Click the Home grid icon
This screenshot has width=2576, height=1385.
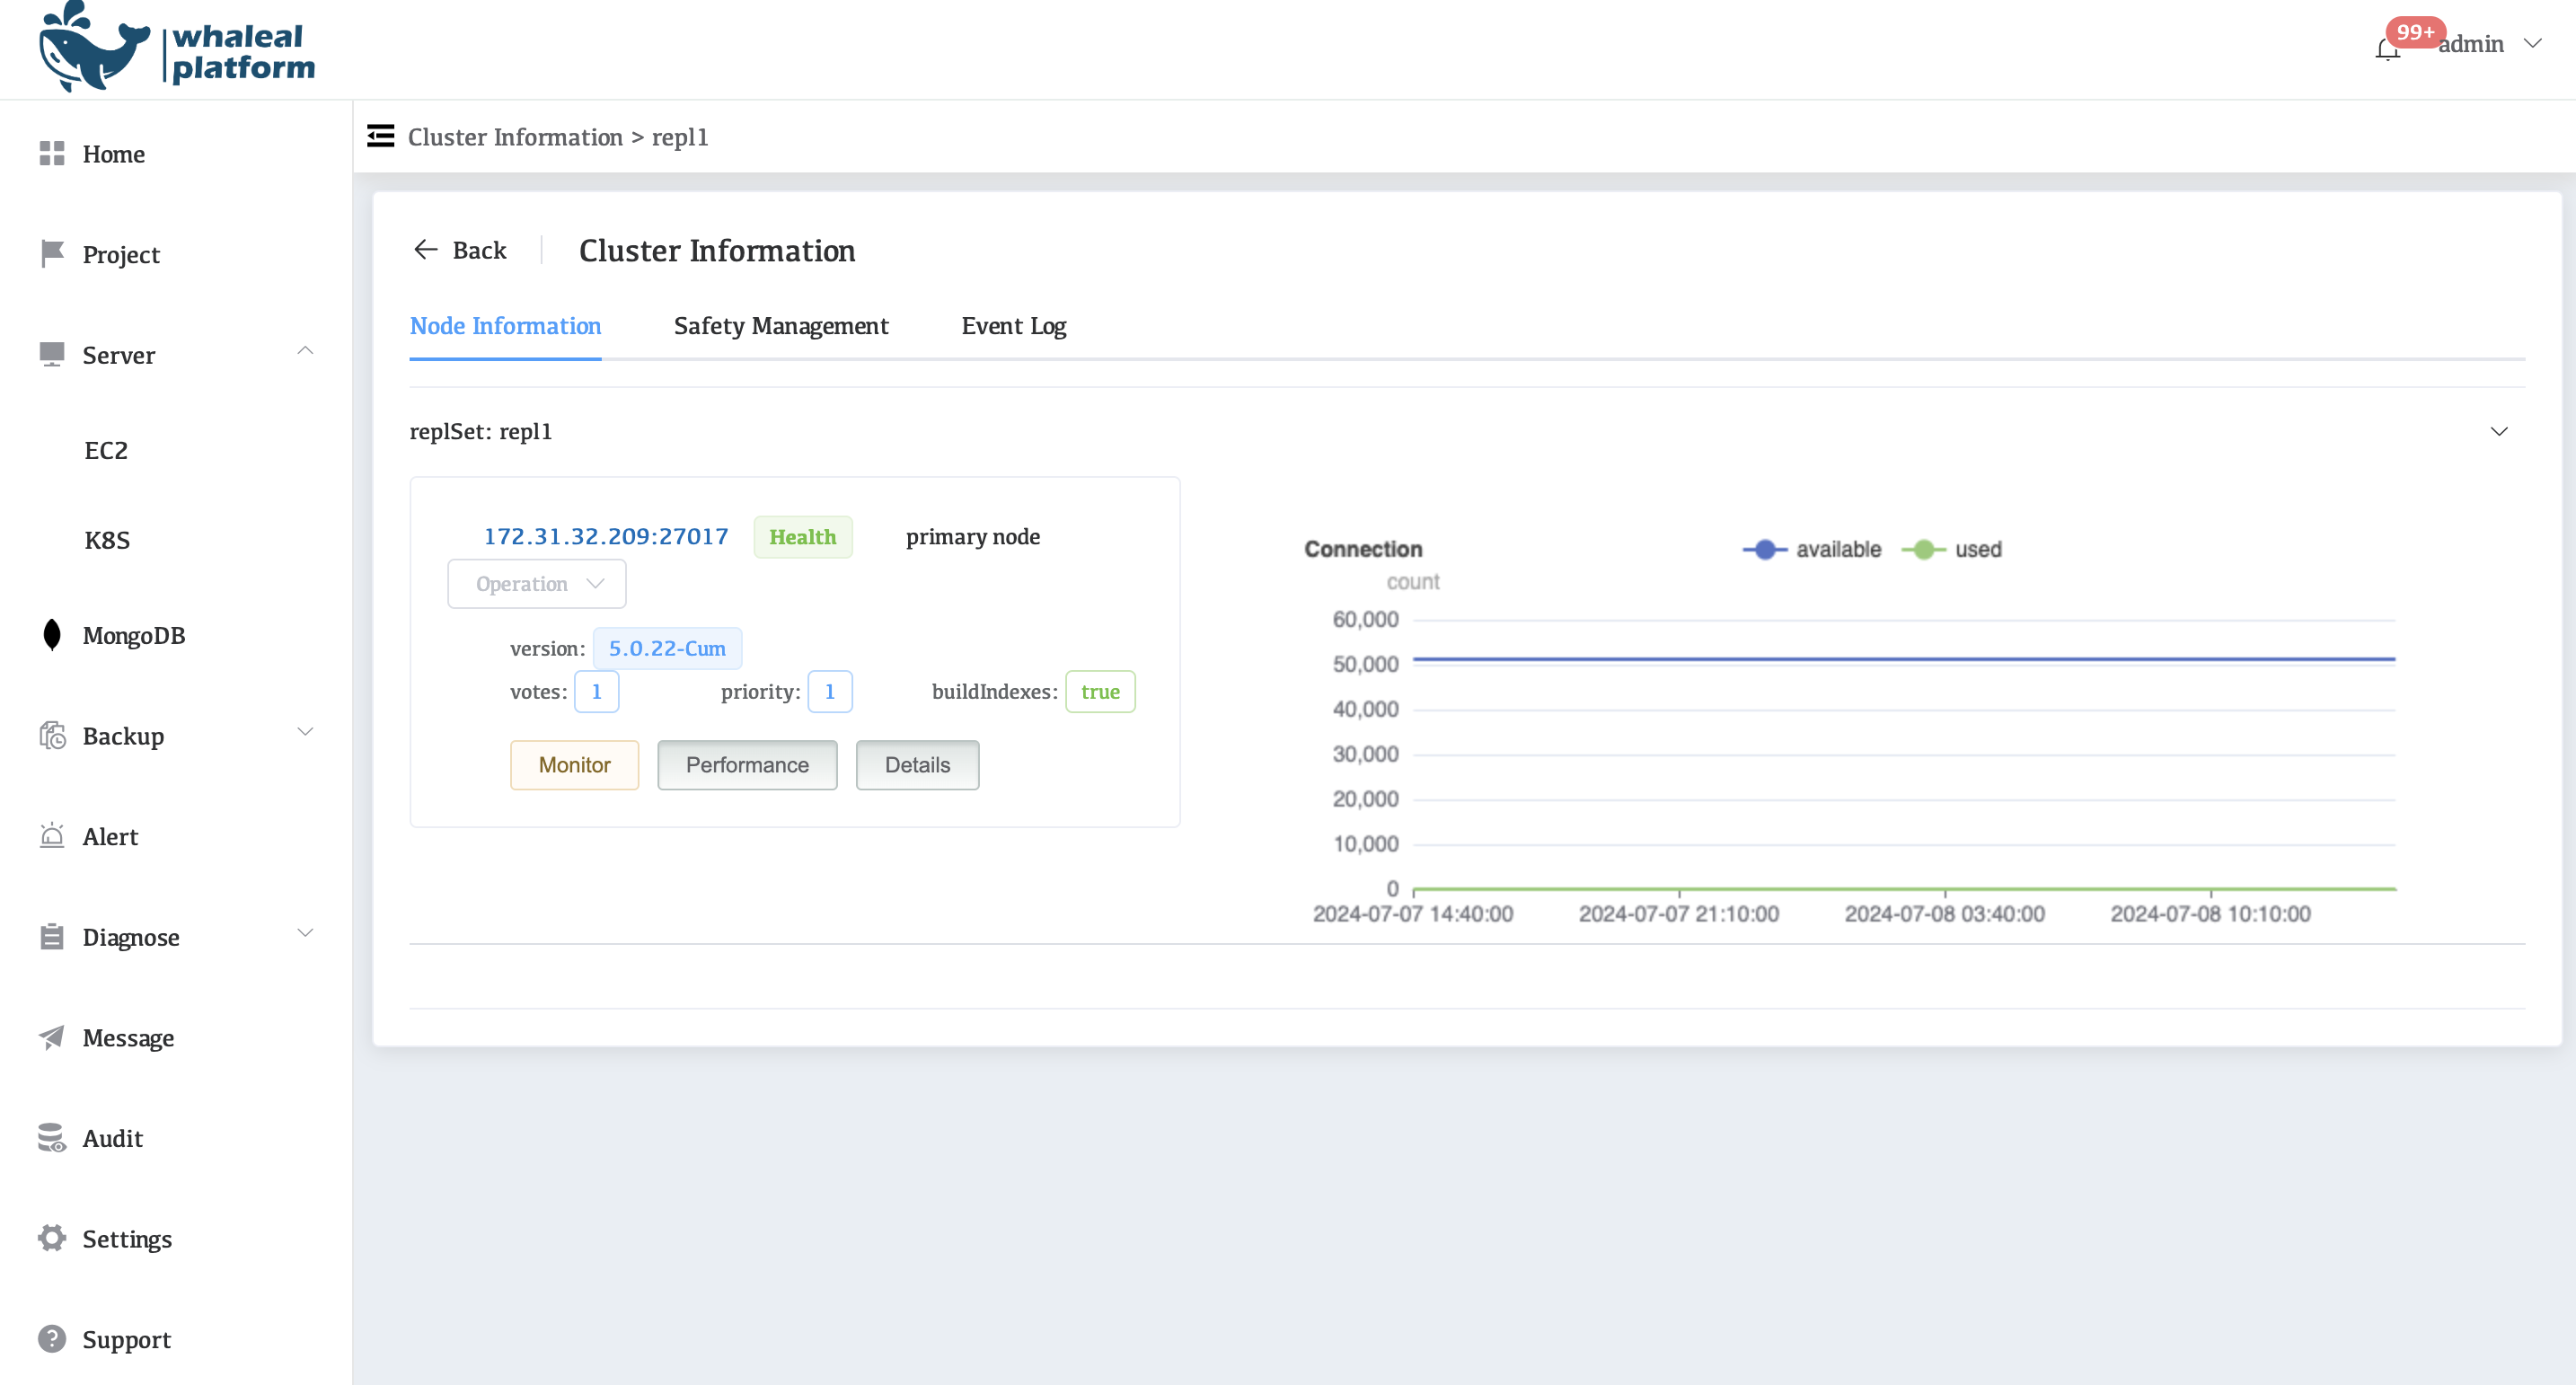(x=51, y=153)
